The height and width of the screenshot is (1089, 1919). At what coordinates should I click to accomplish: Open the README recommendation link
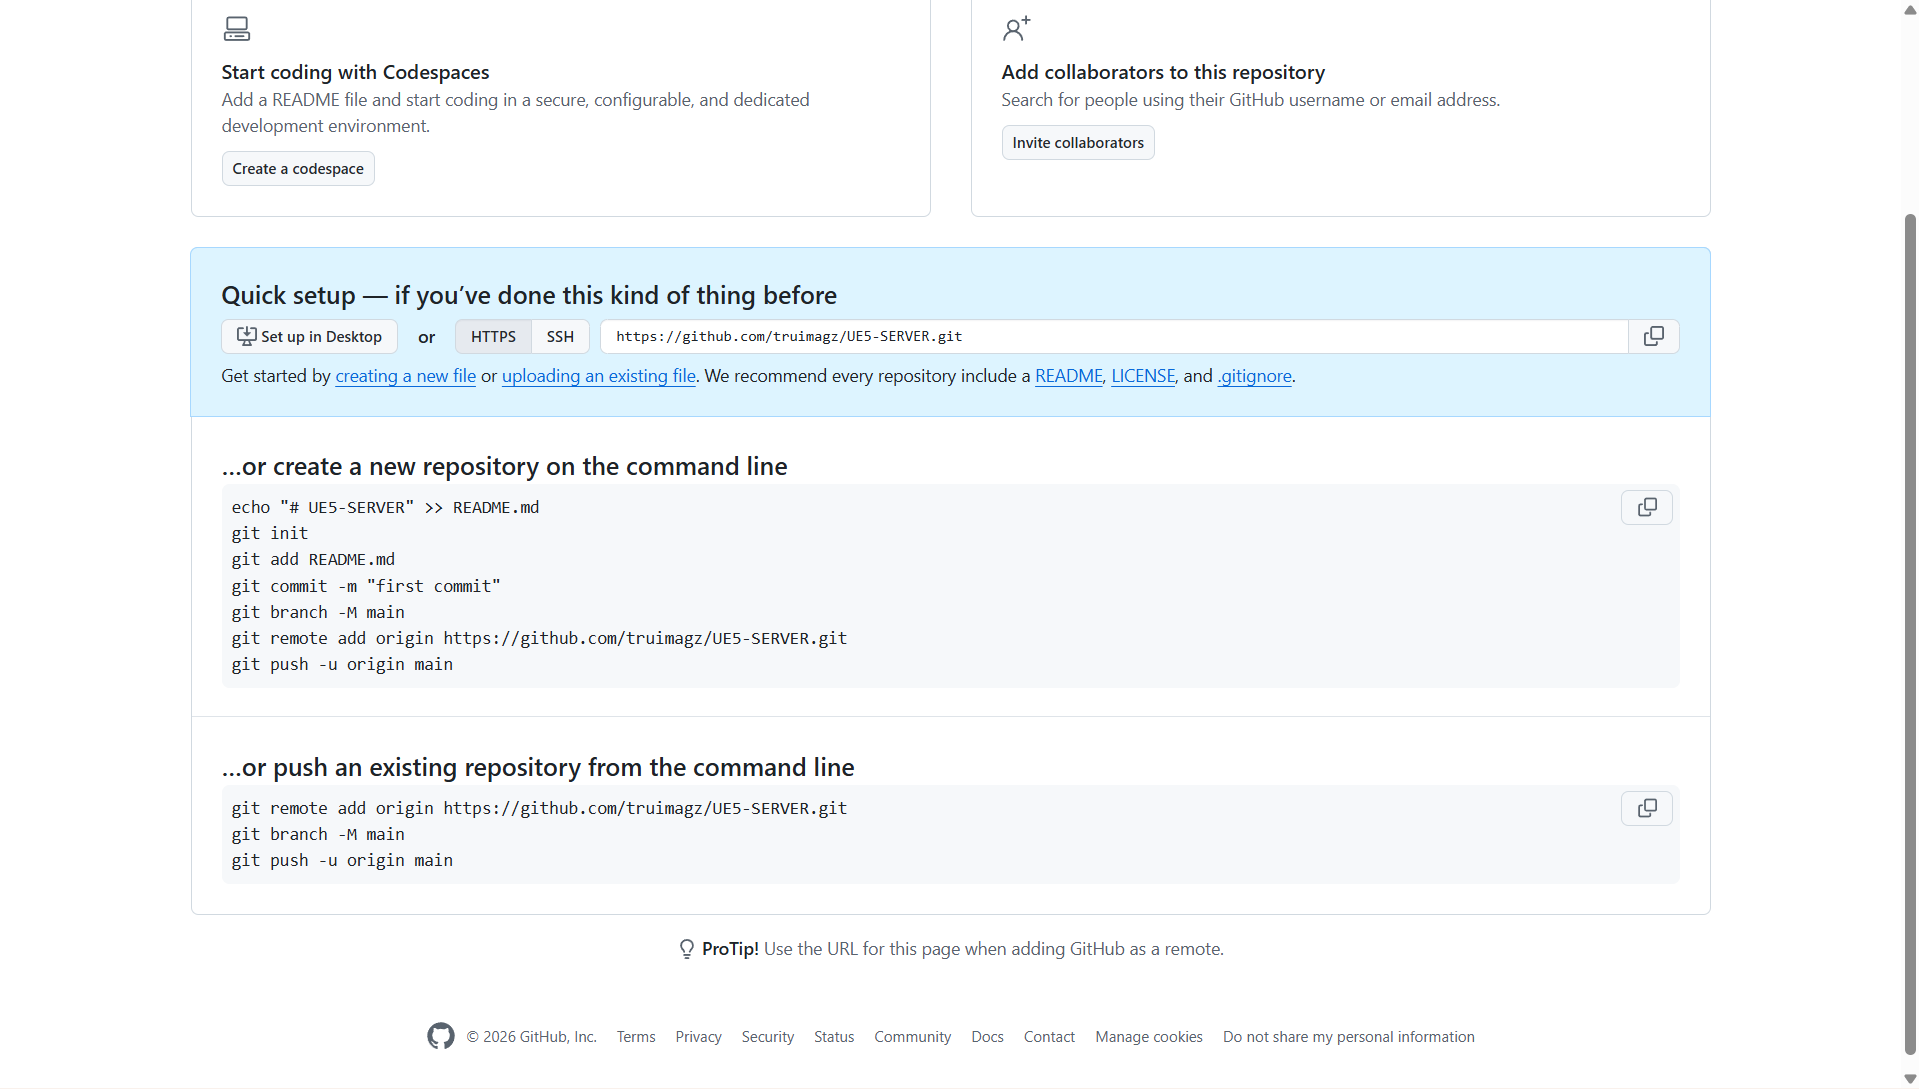tap(1069, 376)
